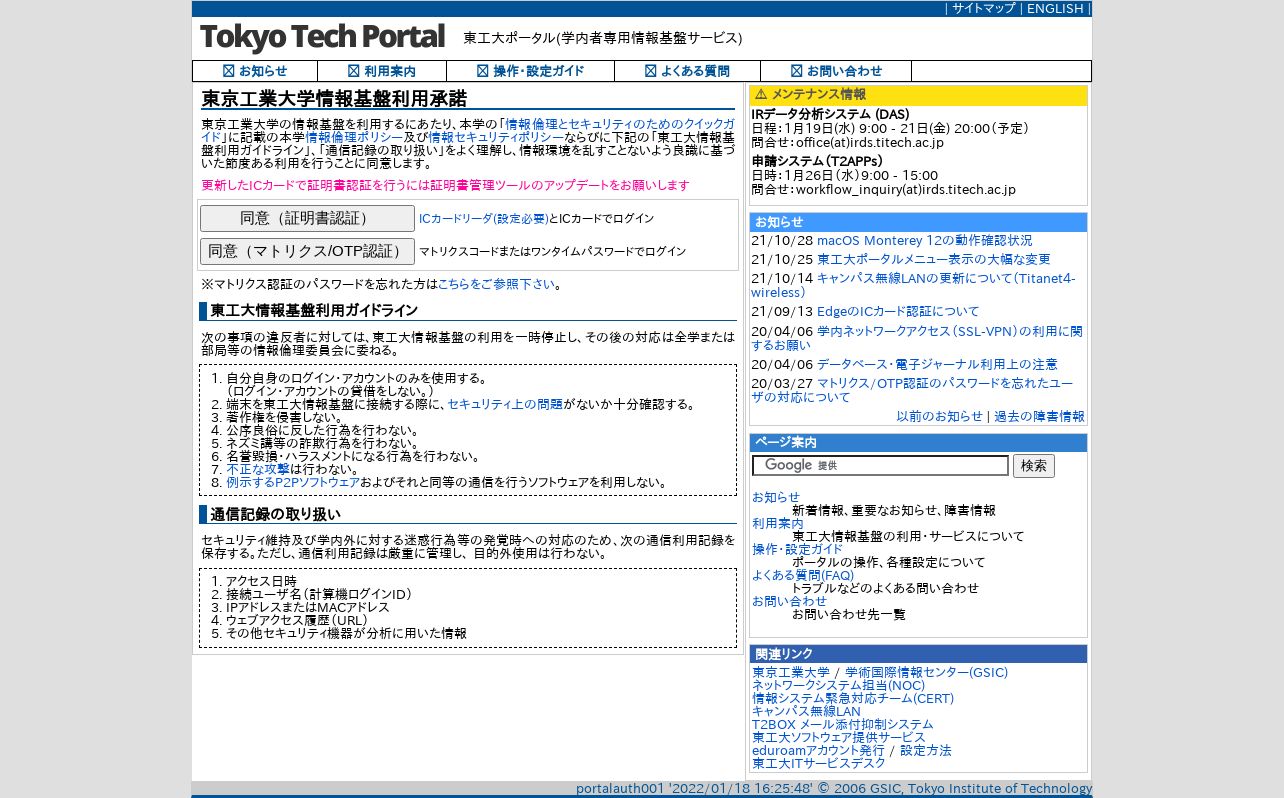Viewport: 1284px width, 798px height.
Task: Click こちらをご参照下さい password help link
Action: pyautogui.click(x=496, y=284)
